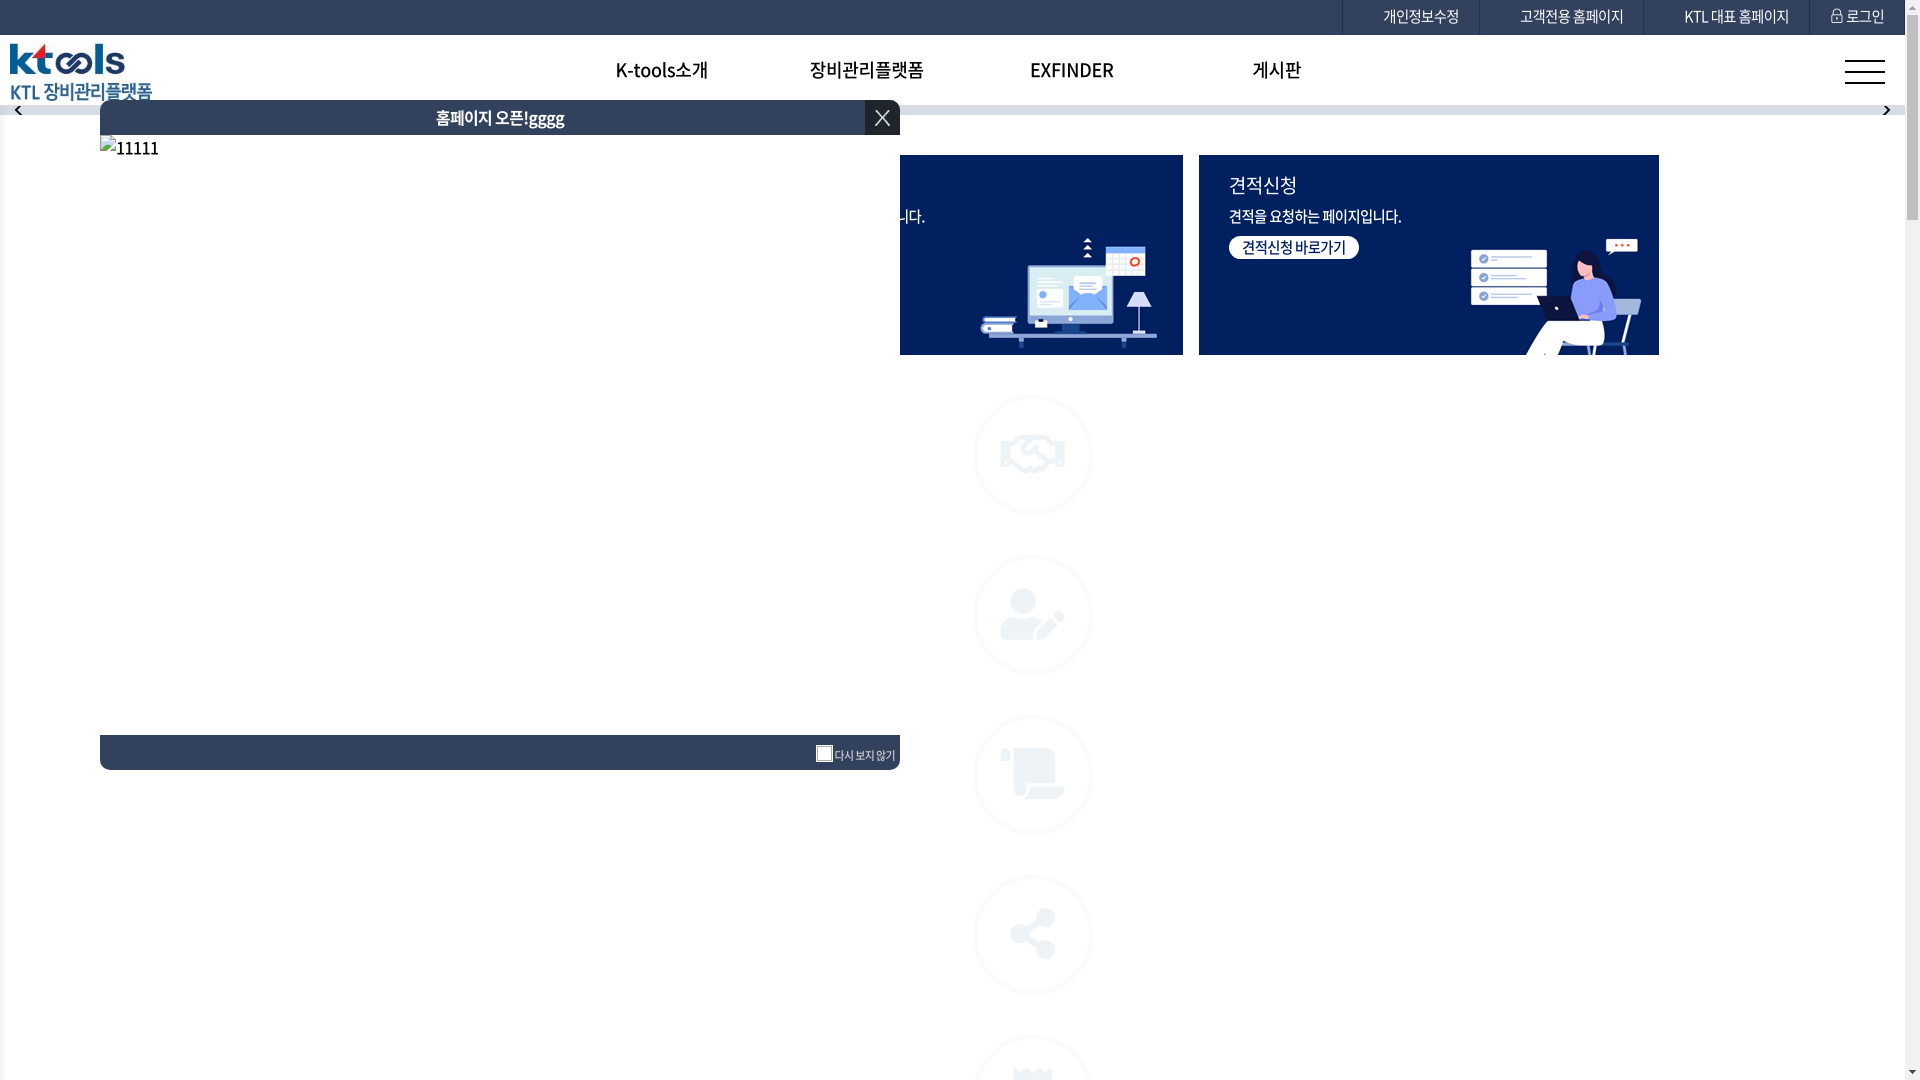This screenshot has width=1920, height=1080.
Task: Check the 다시 보지 않기 checkbox
Action: click(824, 753)
